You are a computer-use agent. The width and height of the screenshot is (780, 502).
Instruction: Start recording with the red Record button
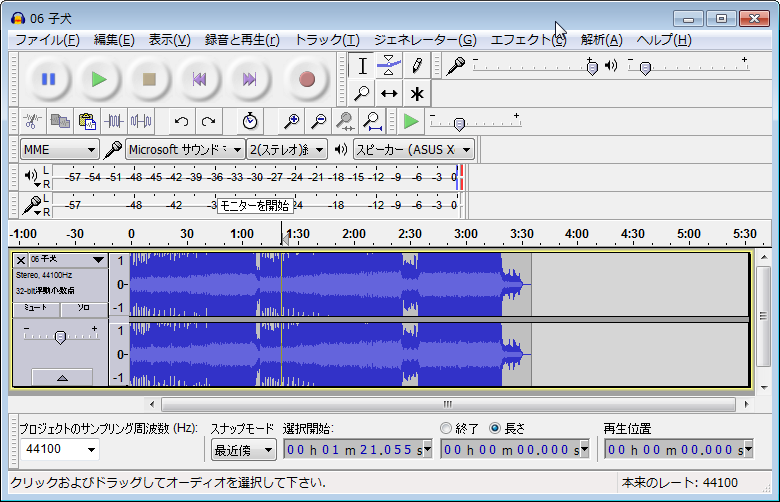pyautogui.click(x=307, y=79)
